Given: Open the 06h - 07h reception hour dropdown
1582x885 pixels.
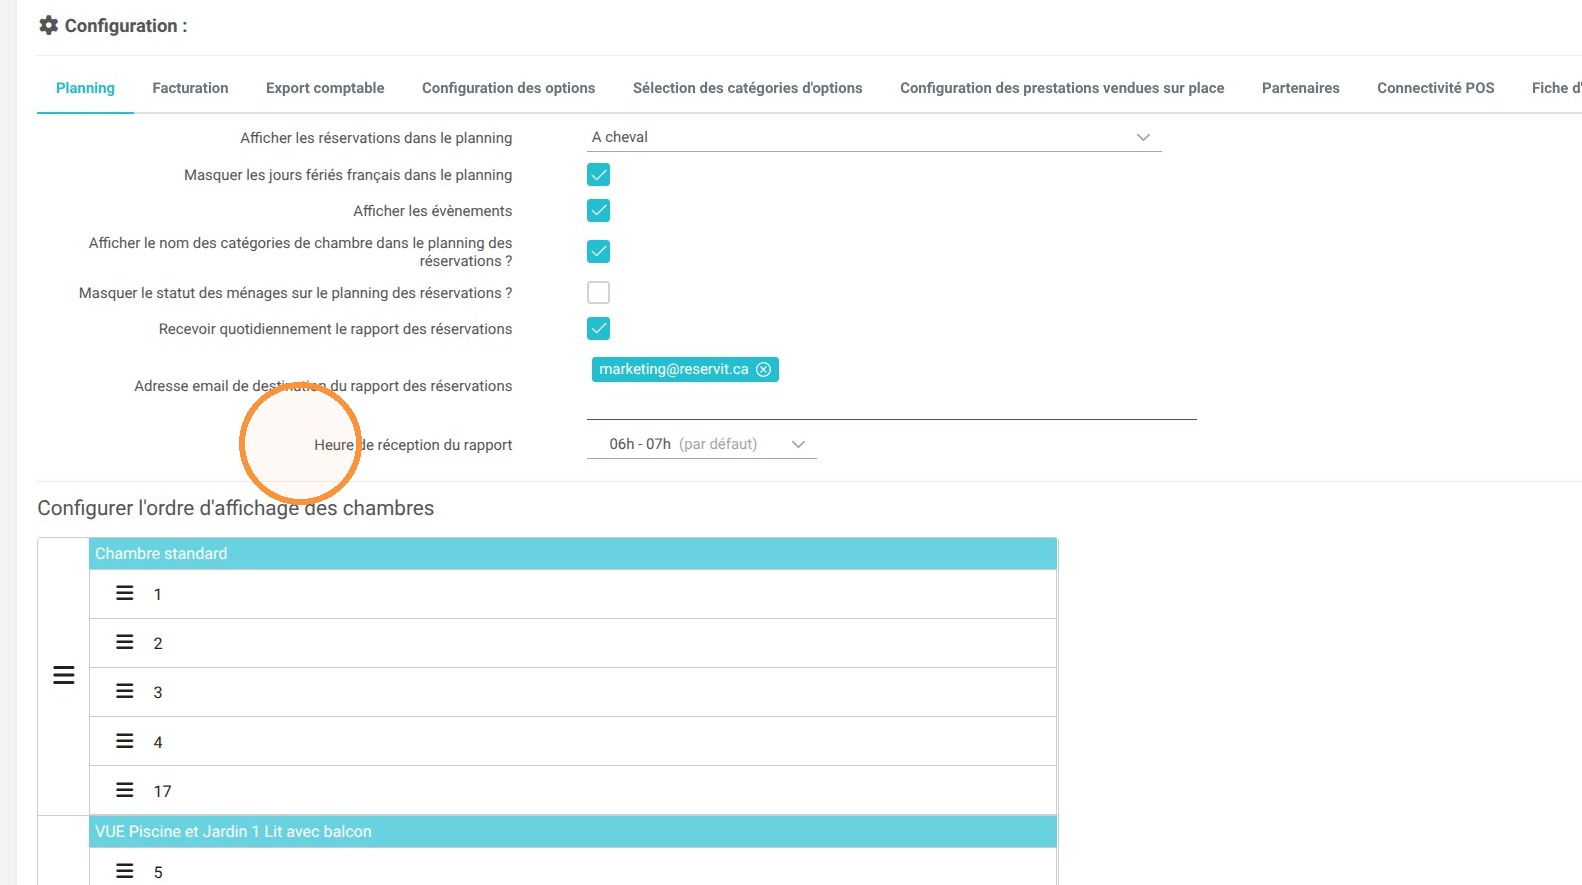Looking at the screenshot, I should (x=702, y=444).
